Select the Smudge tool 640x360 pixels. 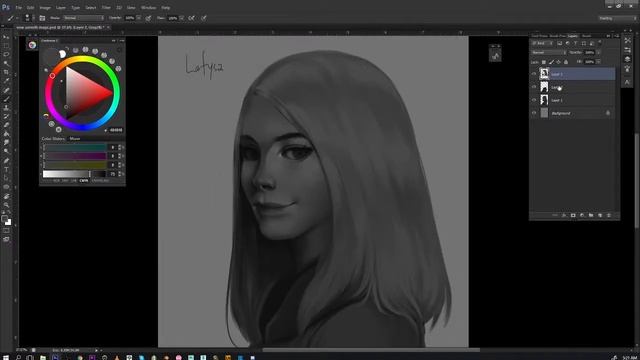click(x=6, y=142)
